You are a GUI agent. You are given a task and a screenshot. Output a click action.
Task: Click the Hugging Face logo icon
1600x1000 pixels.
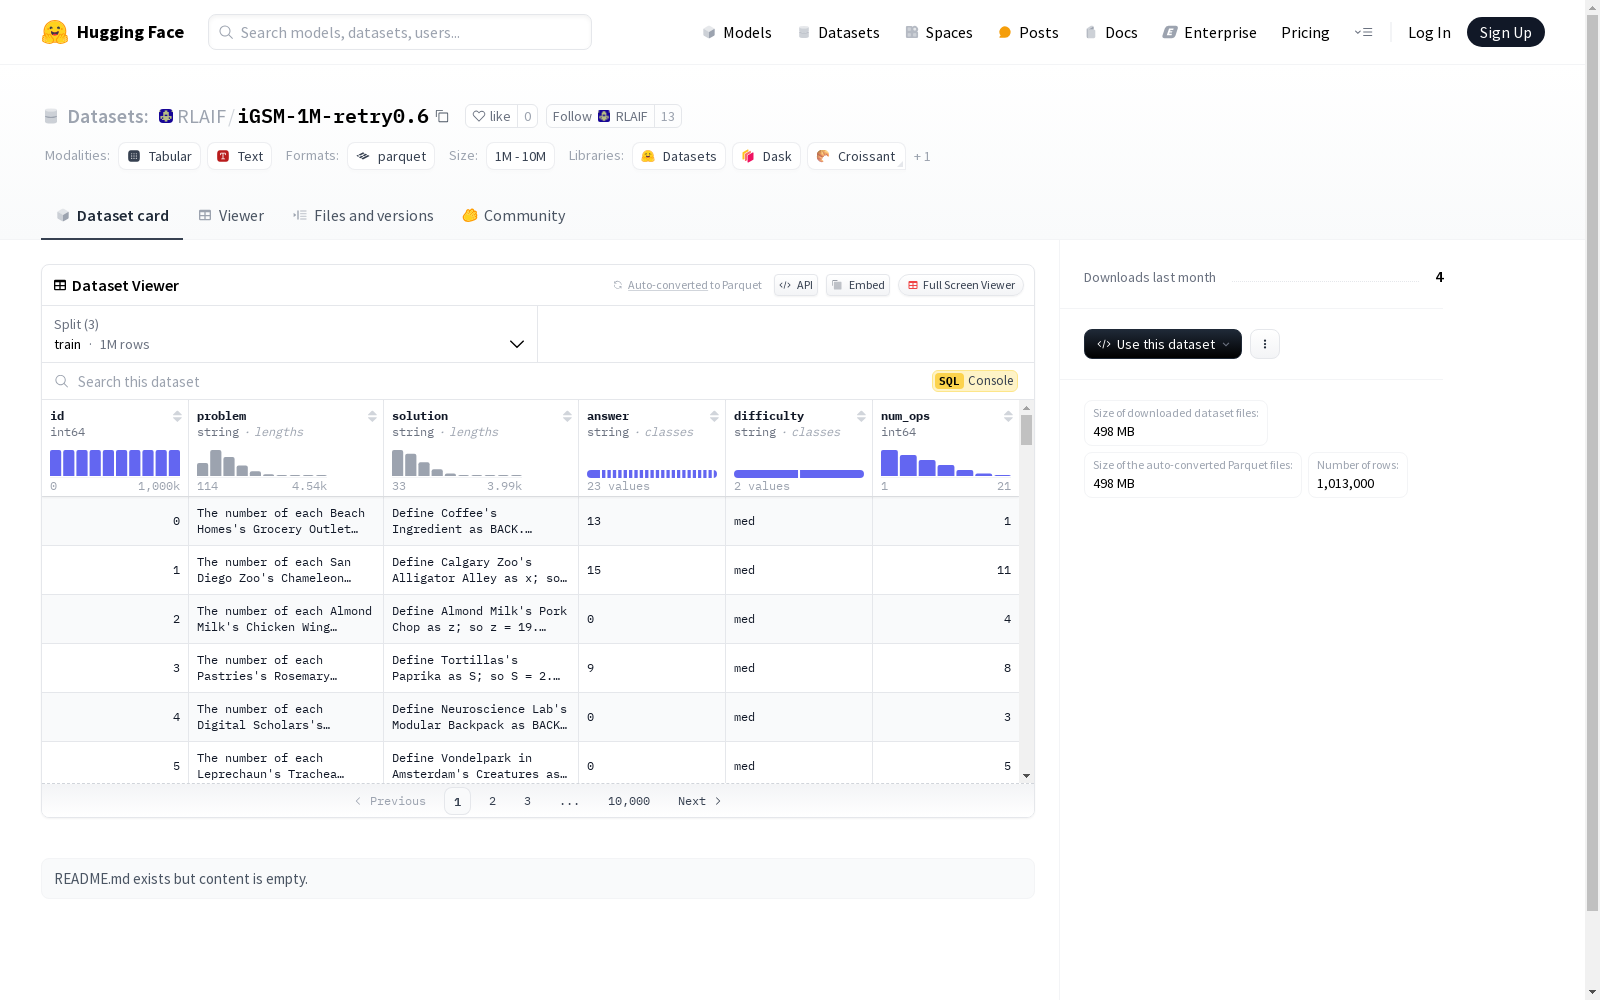[x=55, y=32]
